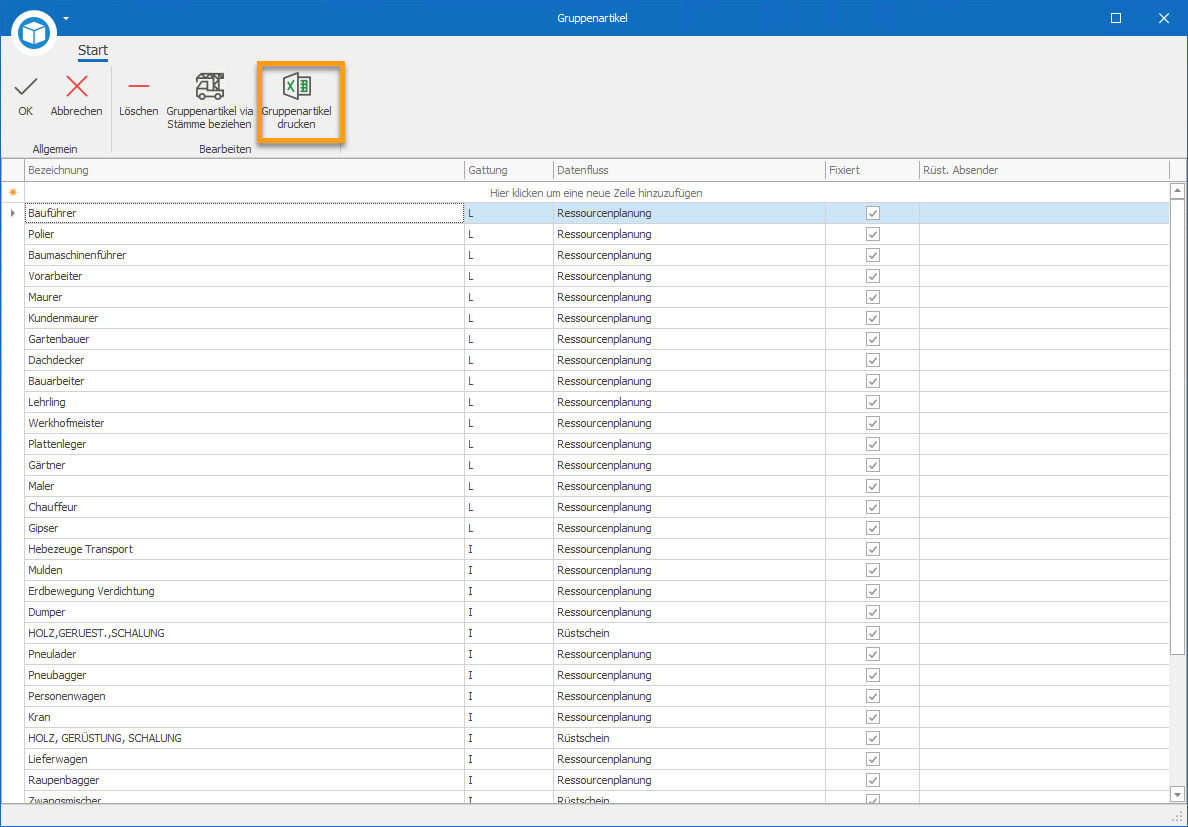Cancel with the Abbrechen red X icon

point(77,87)
